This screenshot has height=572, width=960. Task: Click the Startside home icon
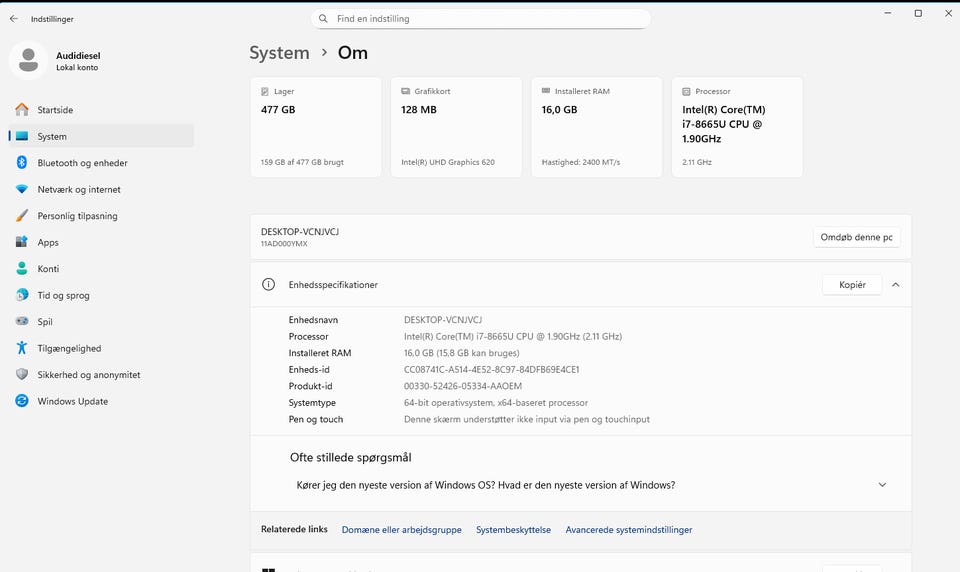point(21,110)
